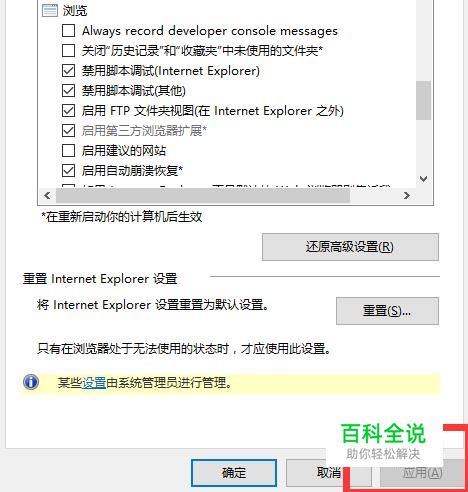The image size is (468, 492).
Task: Click the 浏览 category list icon
Action: pos(50,10)
